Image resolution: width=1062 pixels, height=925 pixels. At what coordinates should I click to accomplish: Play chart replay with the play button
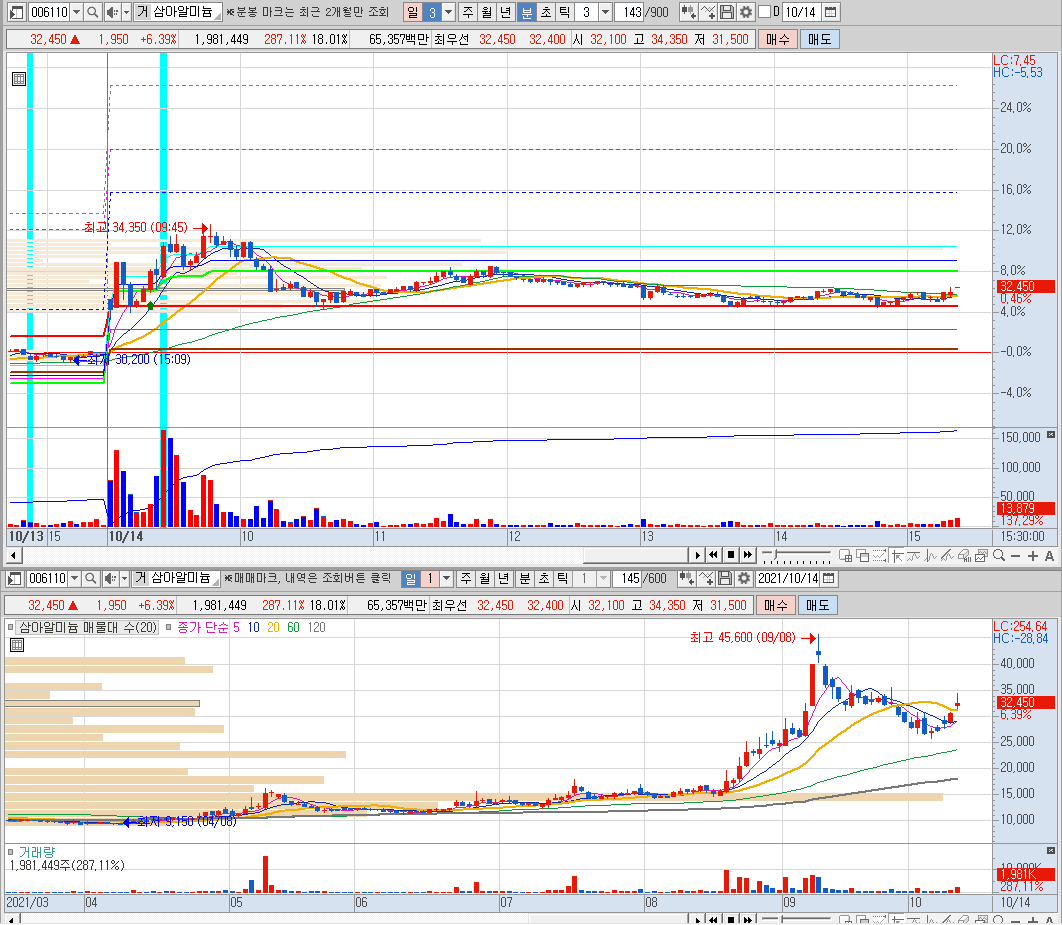pos(698,556)
